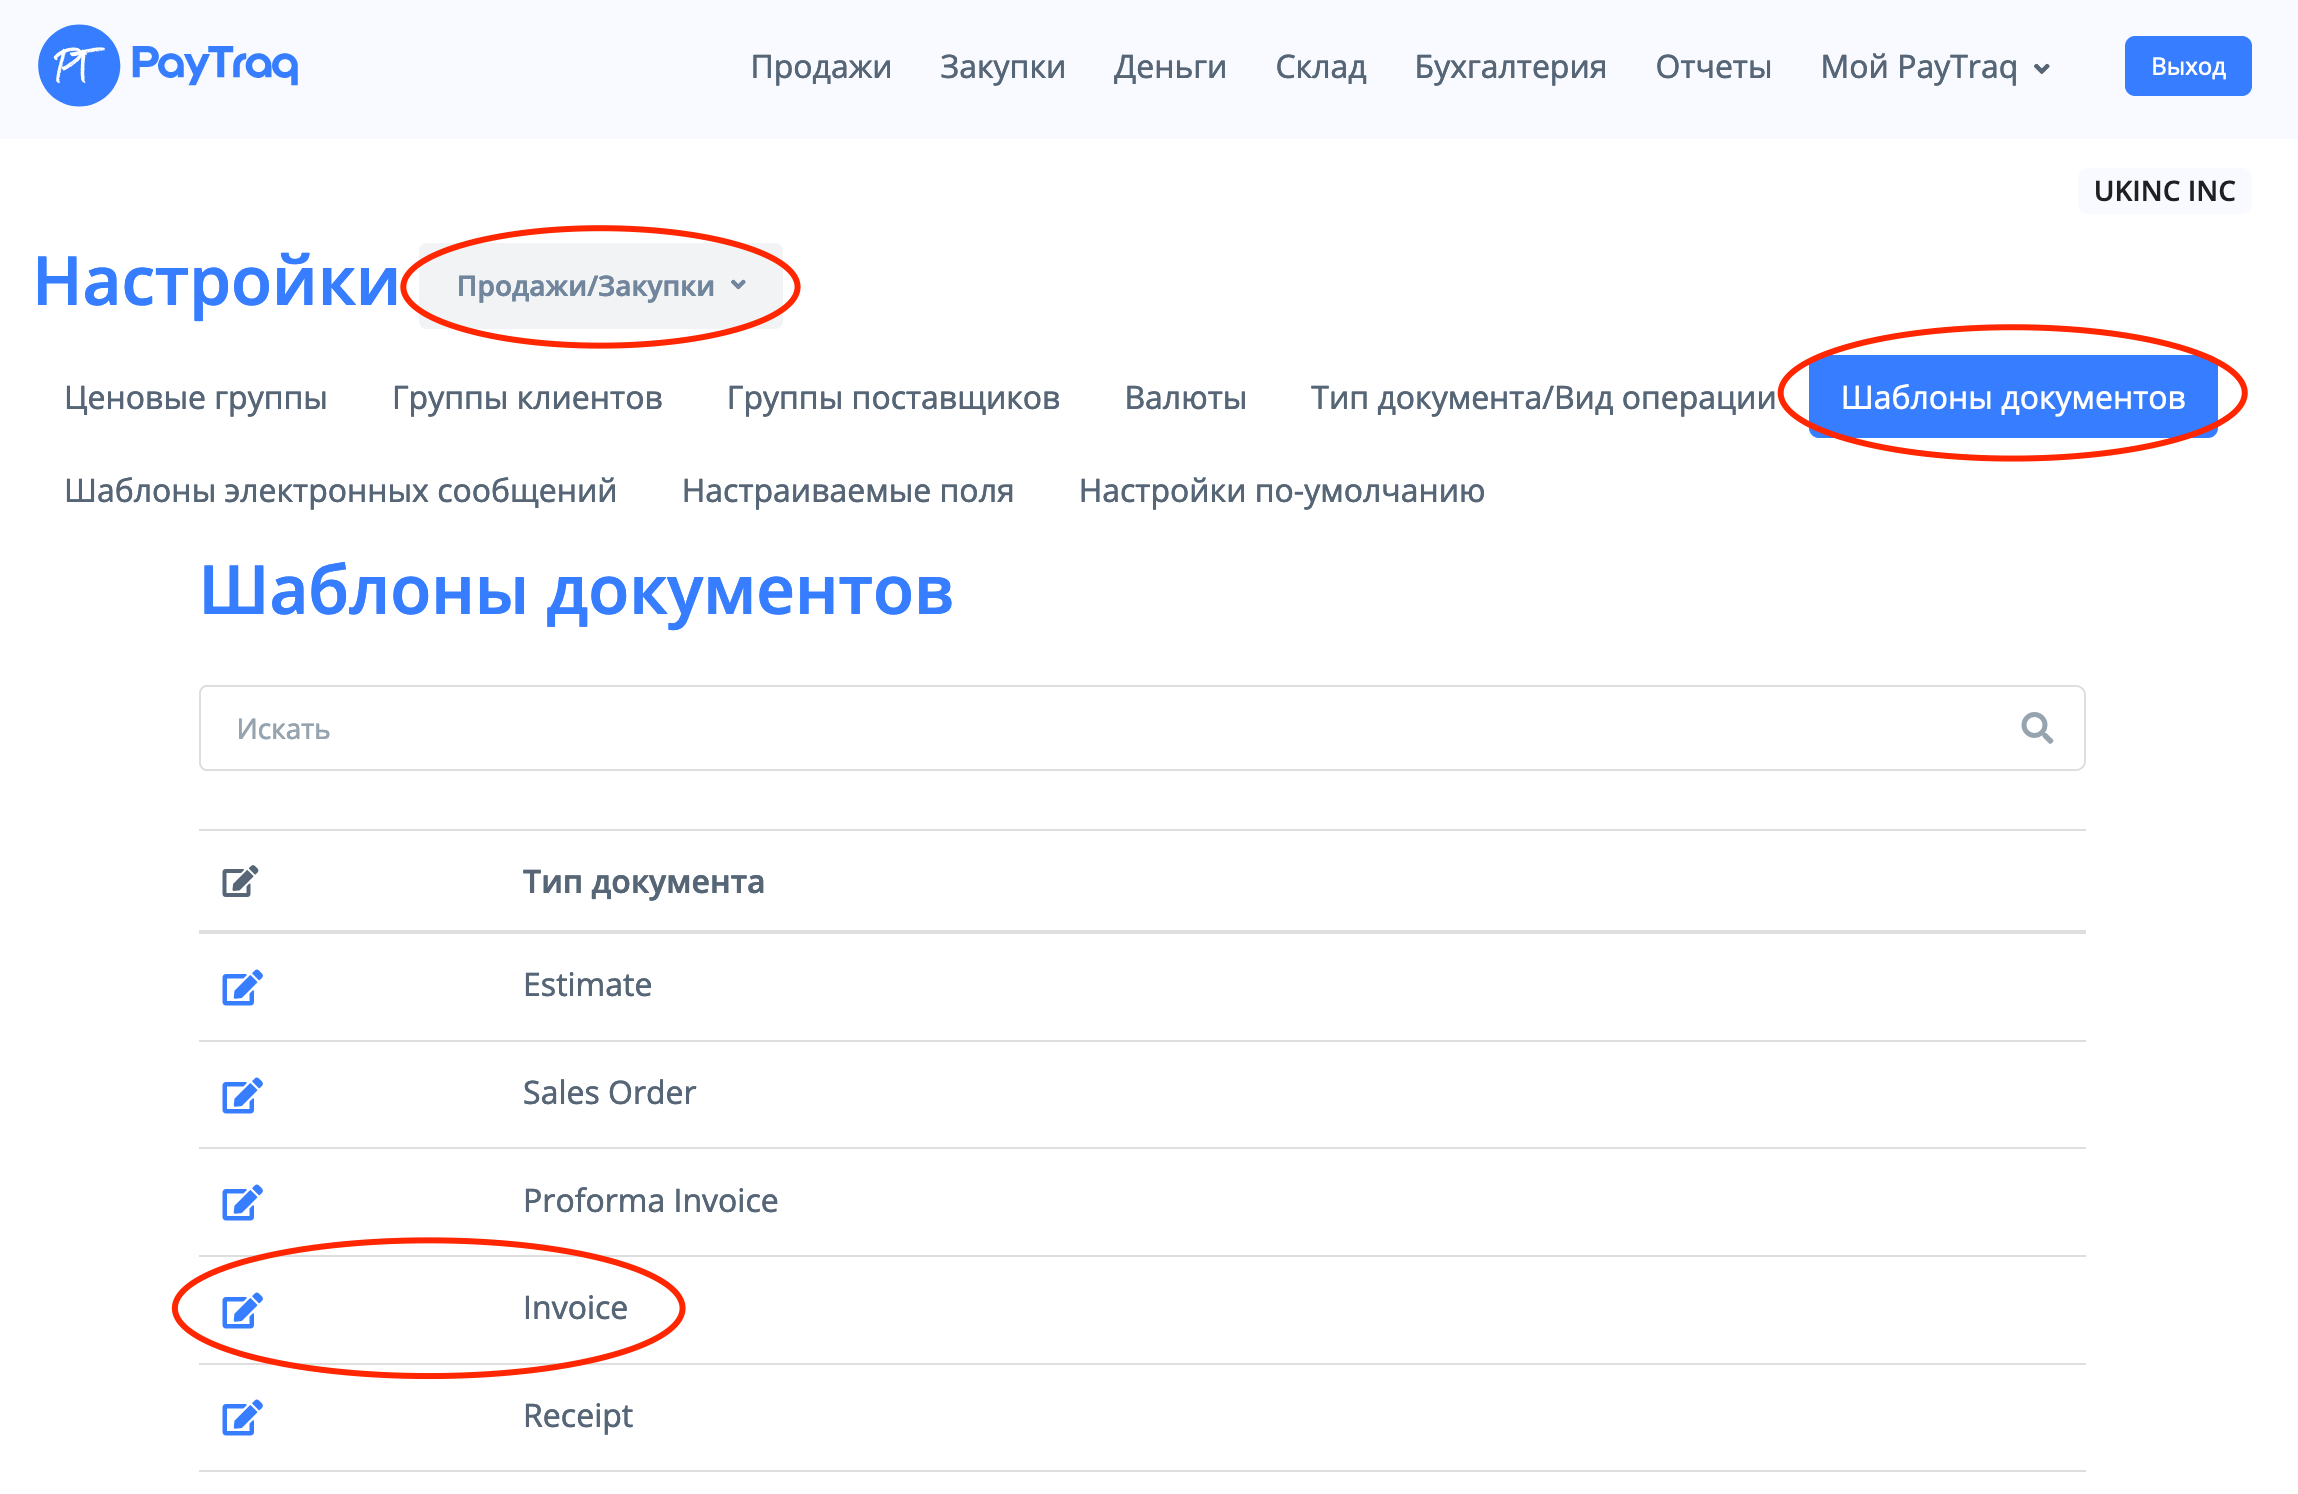Select the Шаблоны документов tab
Viewport: 2298px width, 1494px height.
pos(2012,398)
